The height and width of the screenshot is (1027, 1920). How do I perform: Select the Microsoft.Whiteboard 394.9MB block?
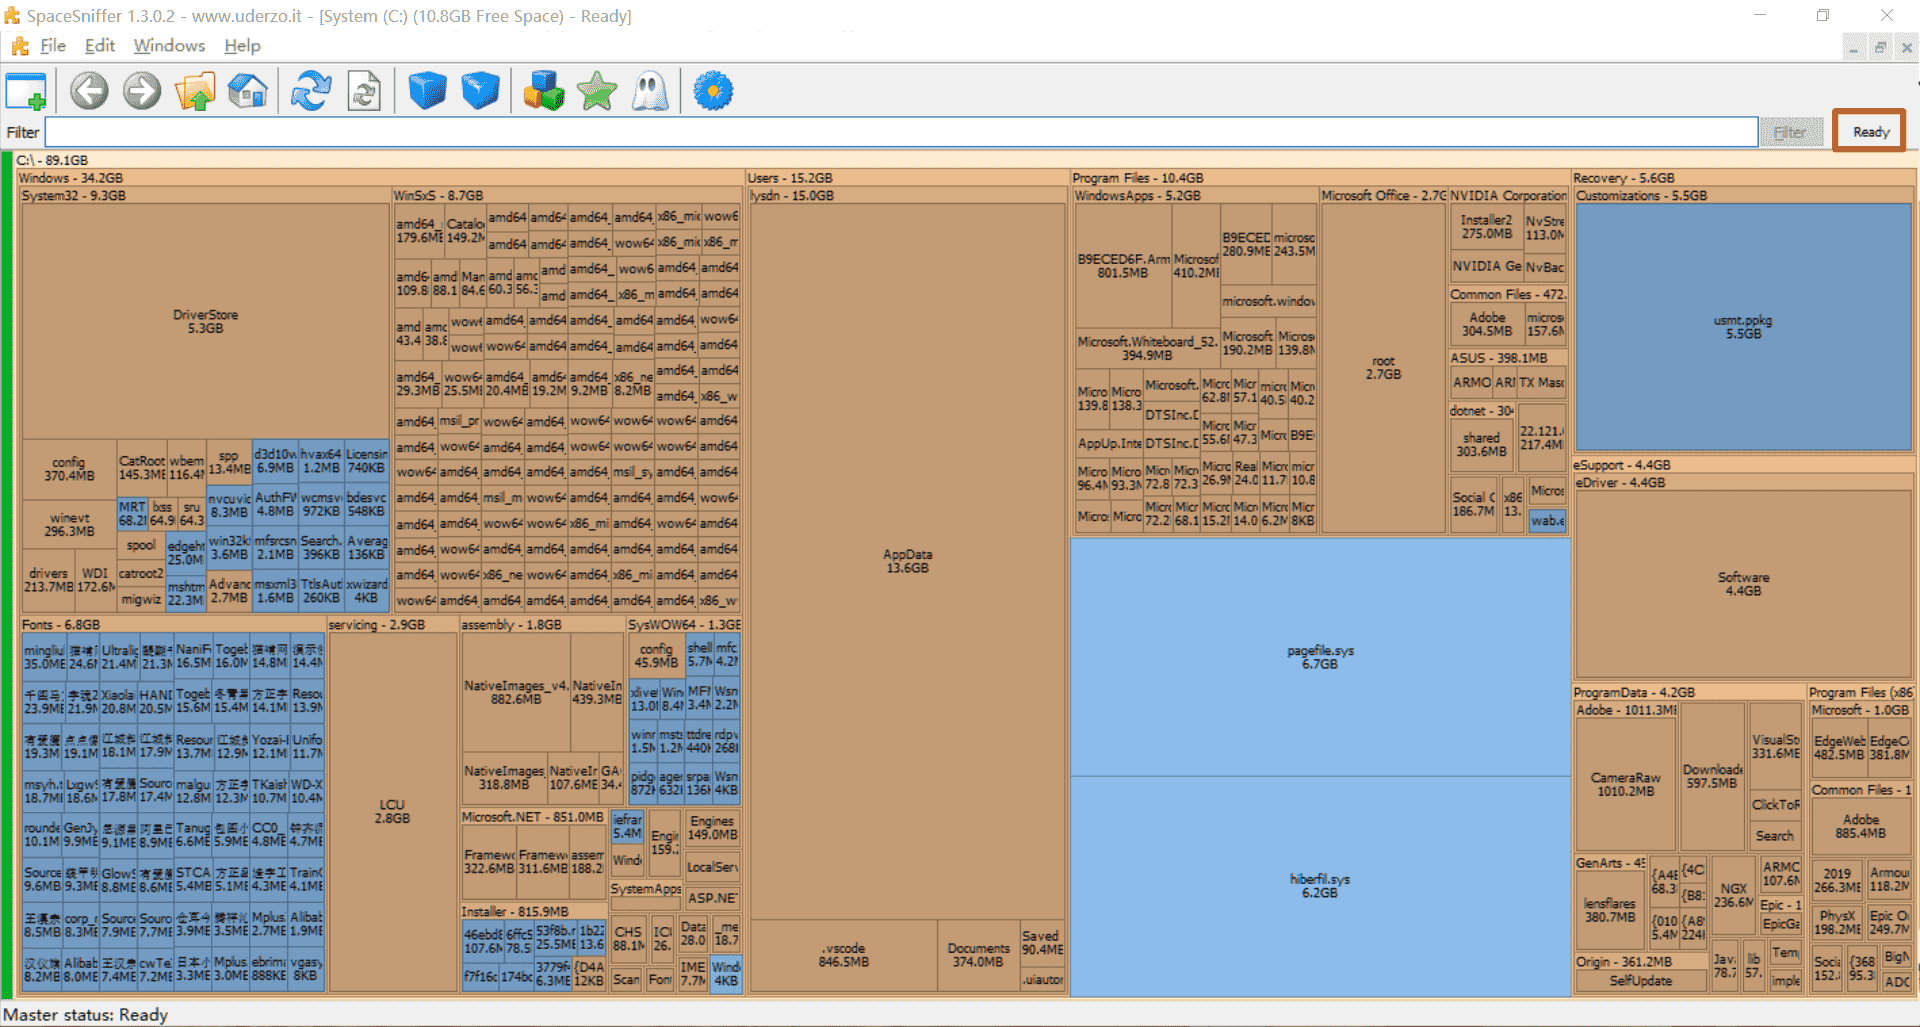point(1147,348)
